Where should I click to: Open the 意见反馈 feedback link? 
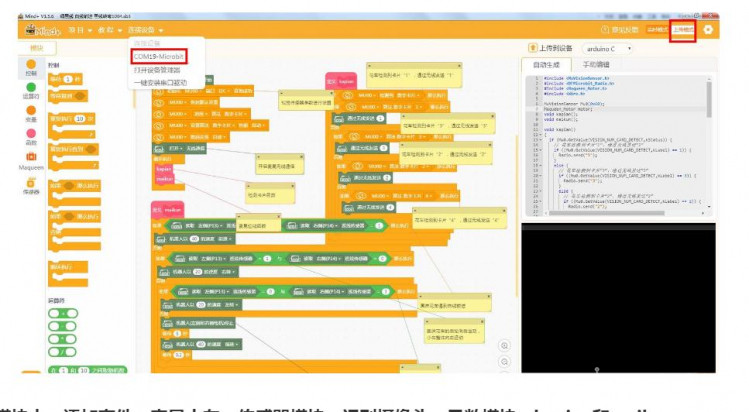[x=620, y=30]
